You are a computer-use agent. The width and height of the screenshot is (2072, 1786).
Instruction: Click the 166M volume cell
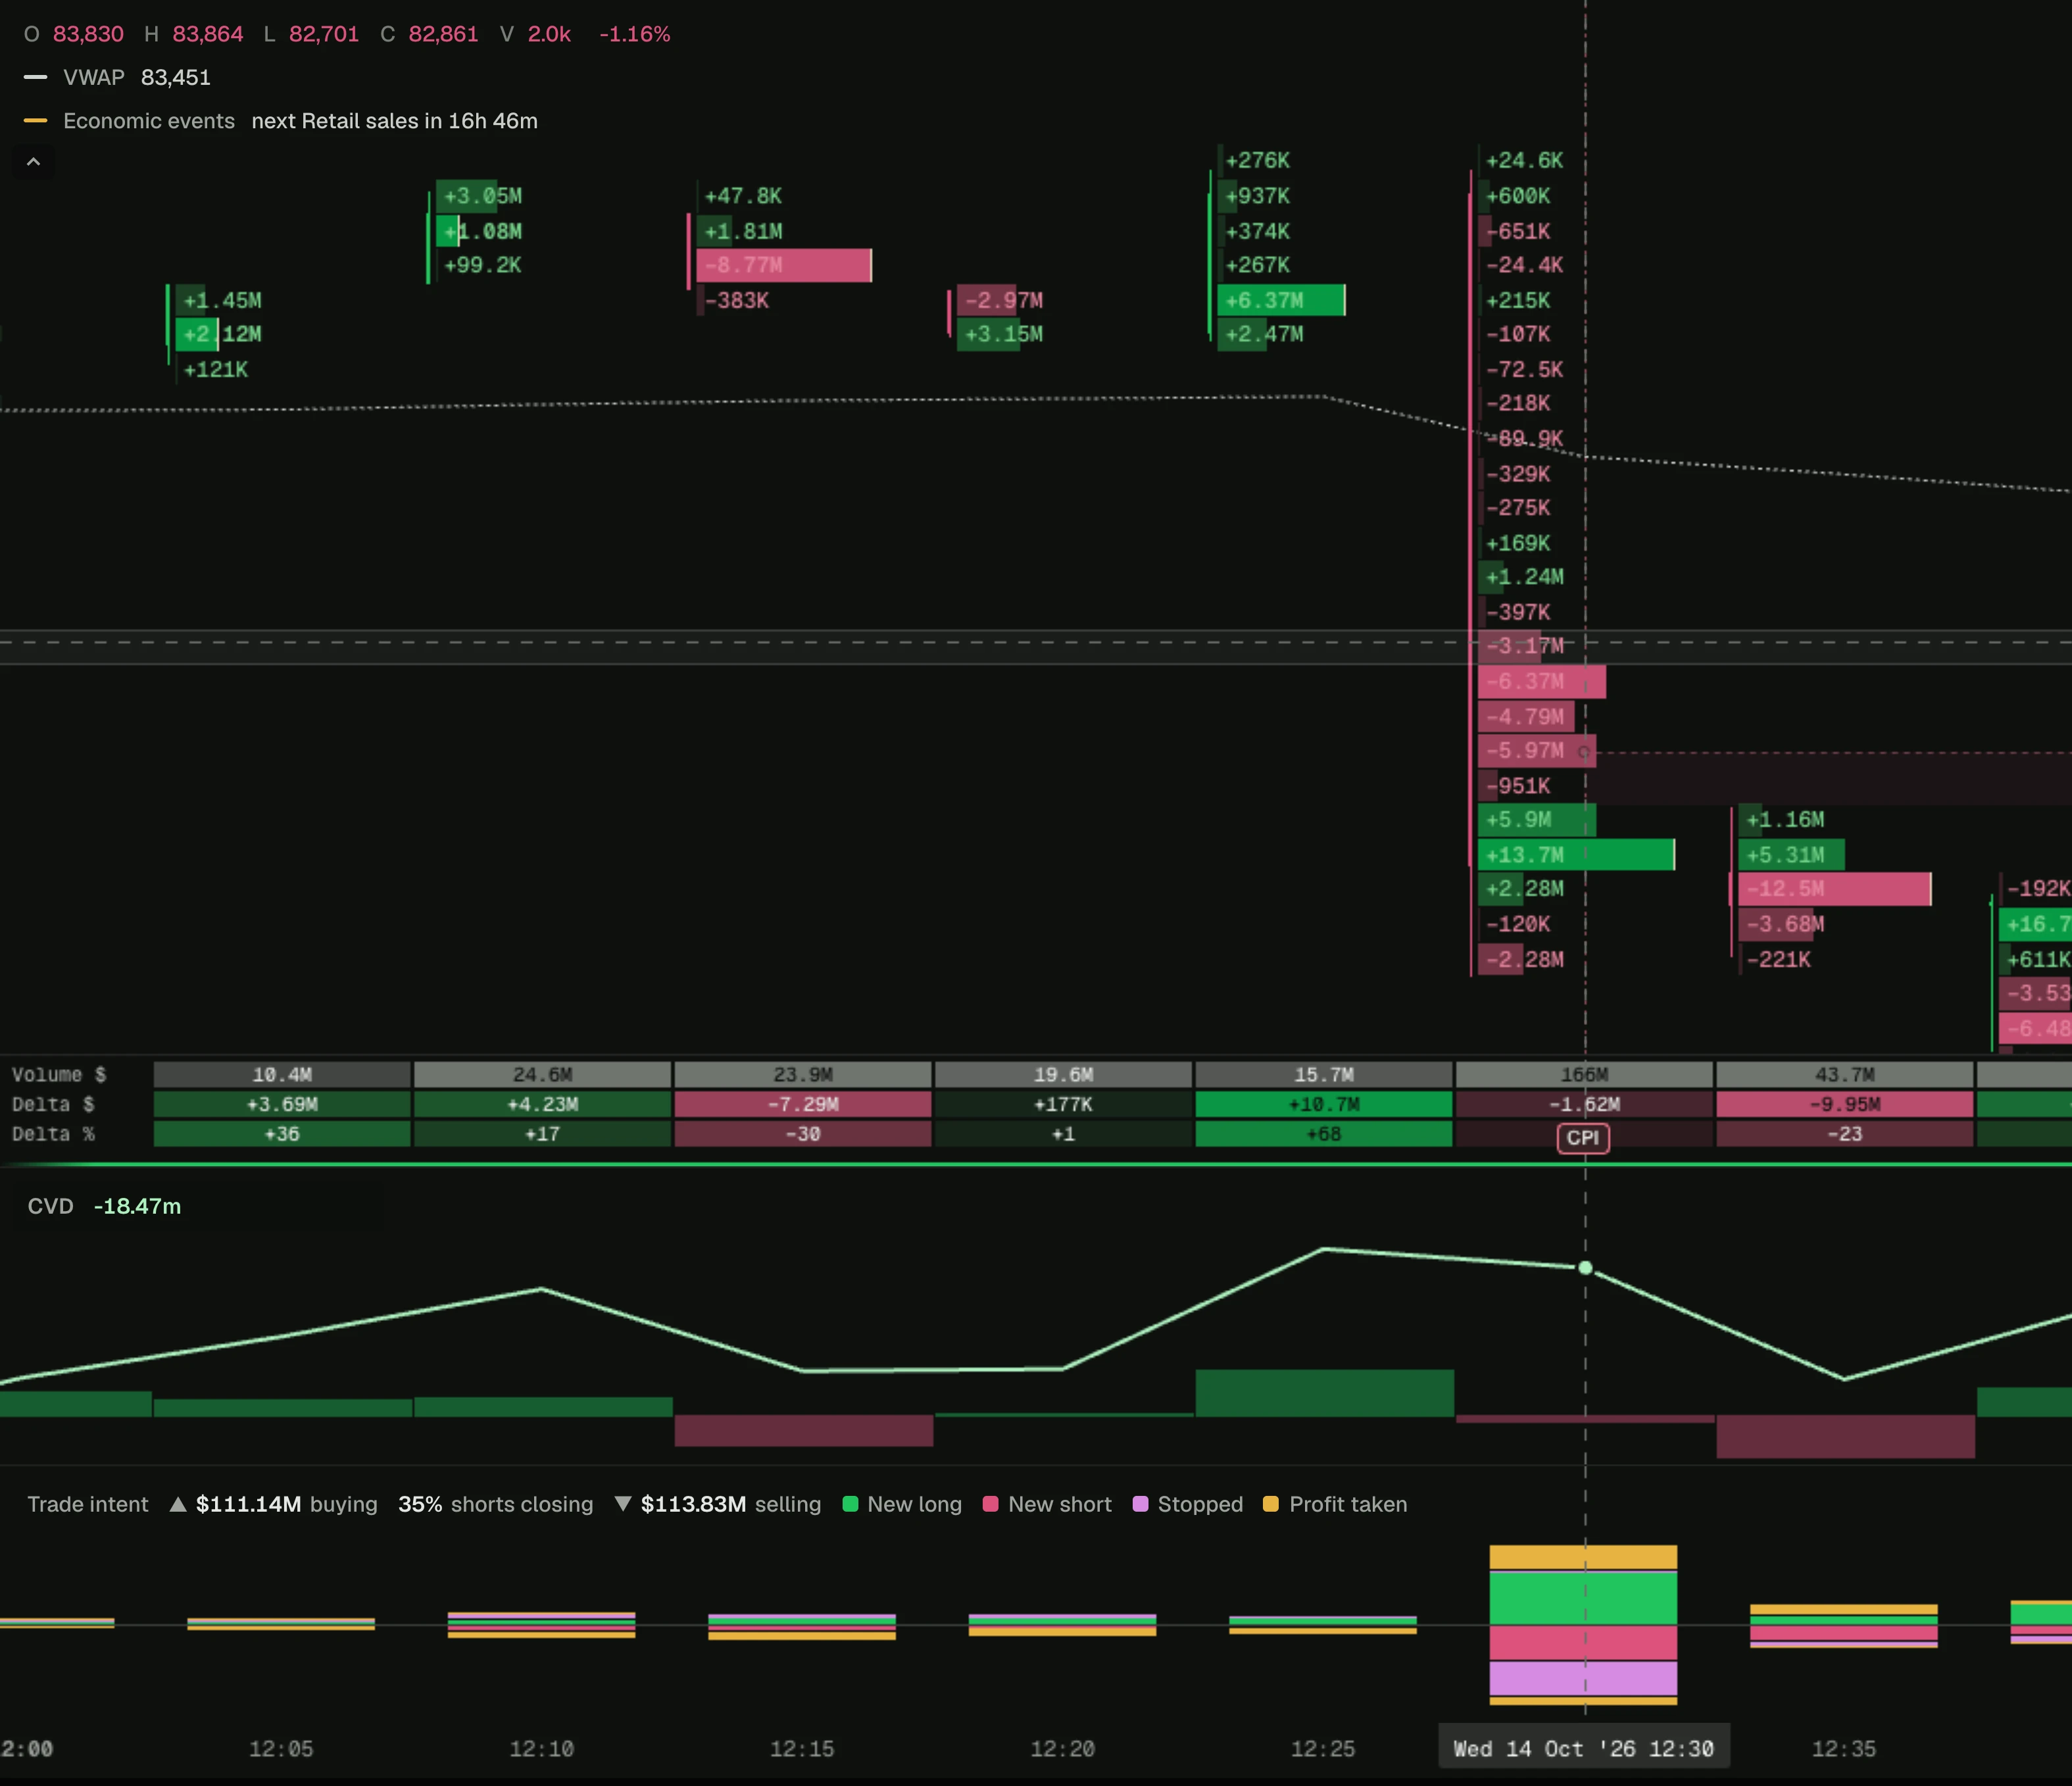[1584, 1075]
